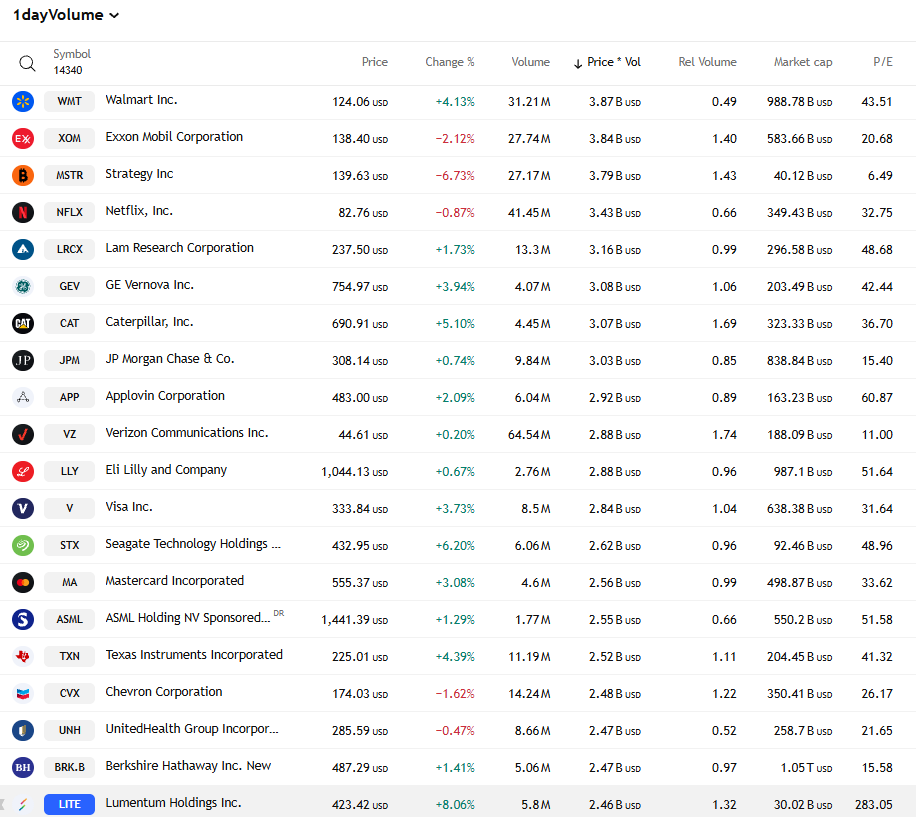Select Texas Instruments Incorporated name
This screenshot has width=916, height=817.
194,655
